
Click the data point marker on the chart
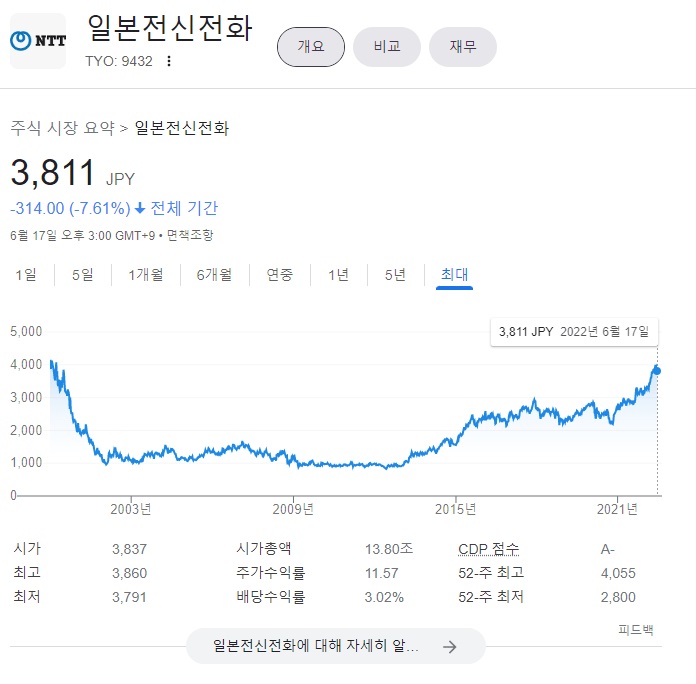657,371
